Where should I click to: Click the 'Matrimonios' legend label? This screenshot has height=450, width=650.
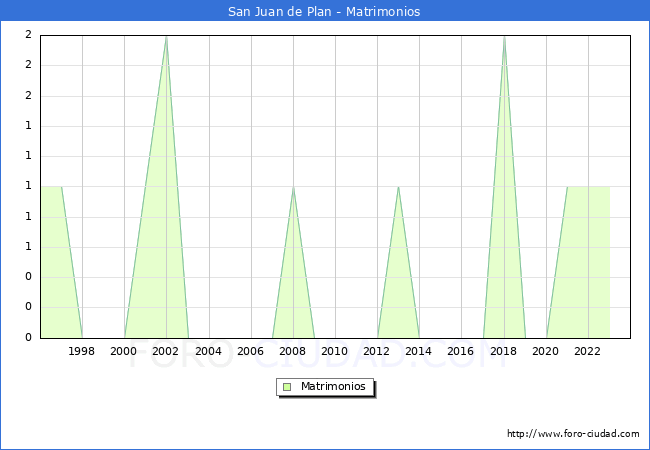pos(333,386)
